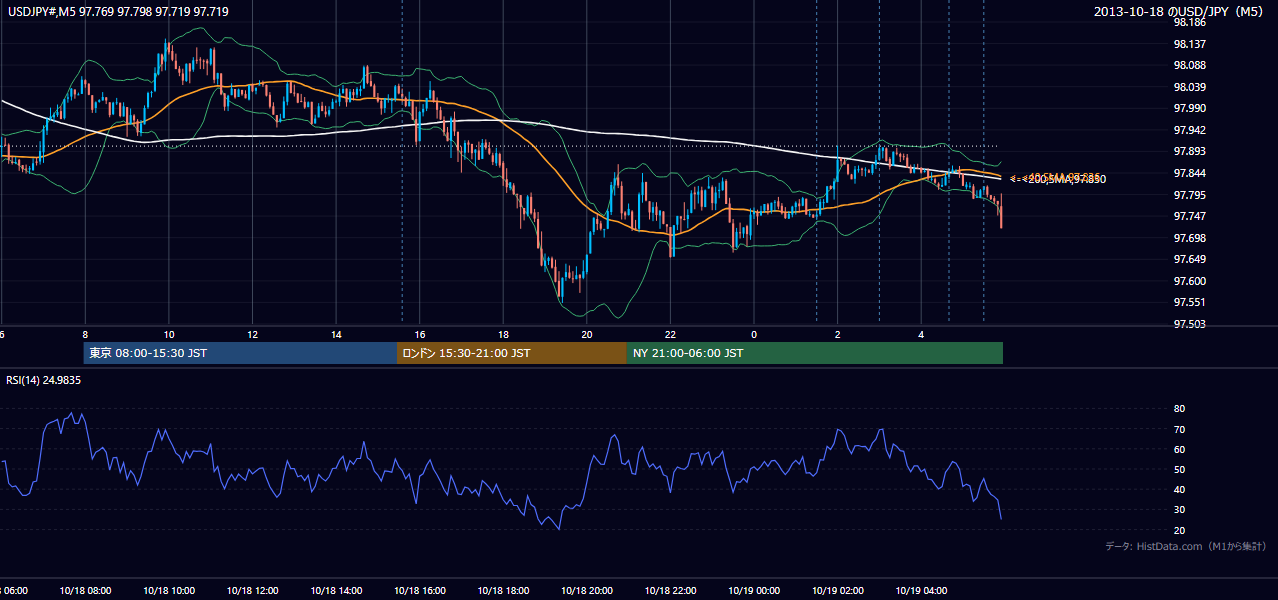Click price axis label 98.137
Screen dimensions: 1278x600
click(x=1190, y=44)
